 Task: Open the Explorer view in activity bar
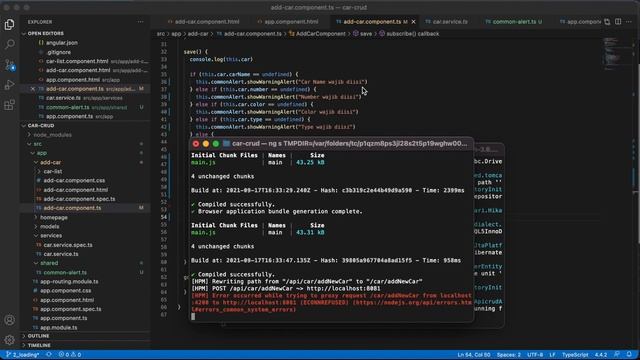[x=9, y=24]
